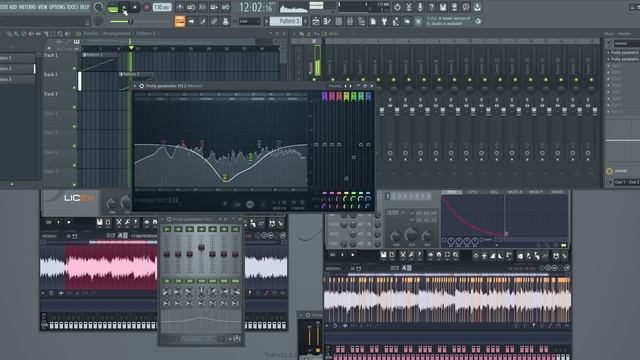Viewport: 640px width, 360px height.
Task: Toggle the recording countdown icon
Action: [202, 7]
